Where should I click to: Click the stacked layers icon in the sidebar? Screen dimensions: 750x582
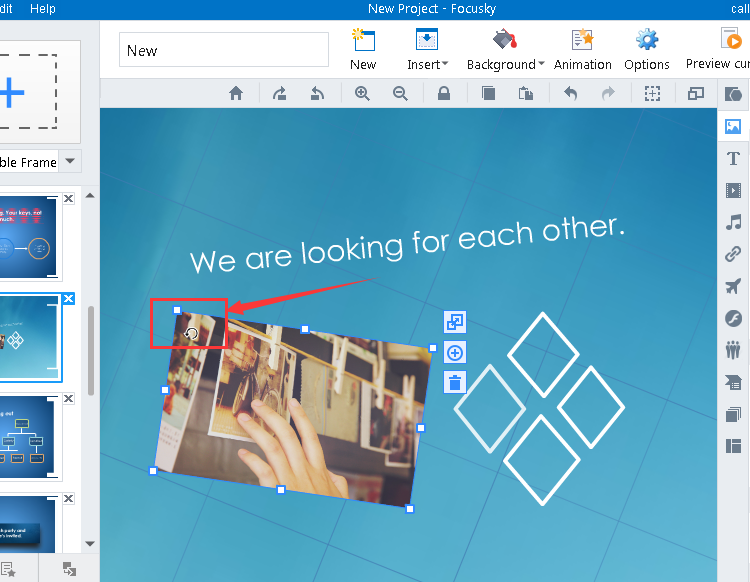click(733, 414)
